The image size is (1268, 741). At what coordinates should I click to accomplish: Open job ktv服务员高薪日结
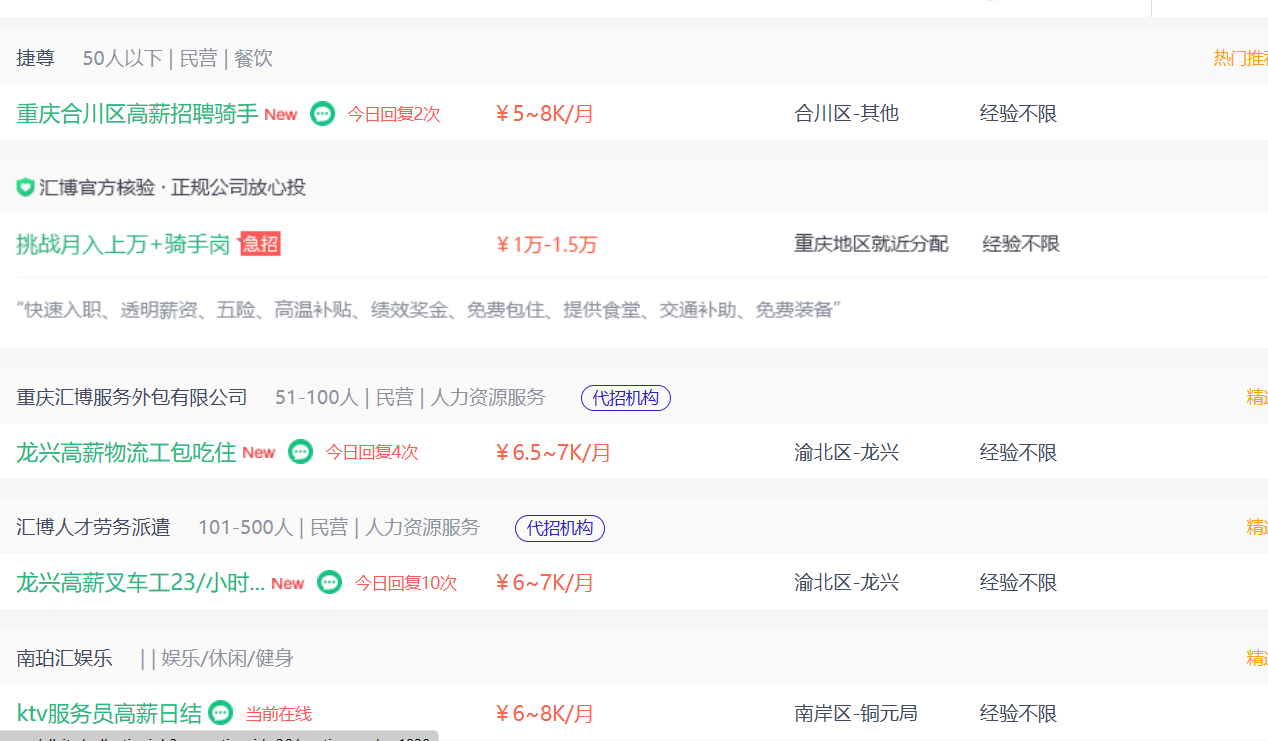109,714
